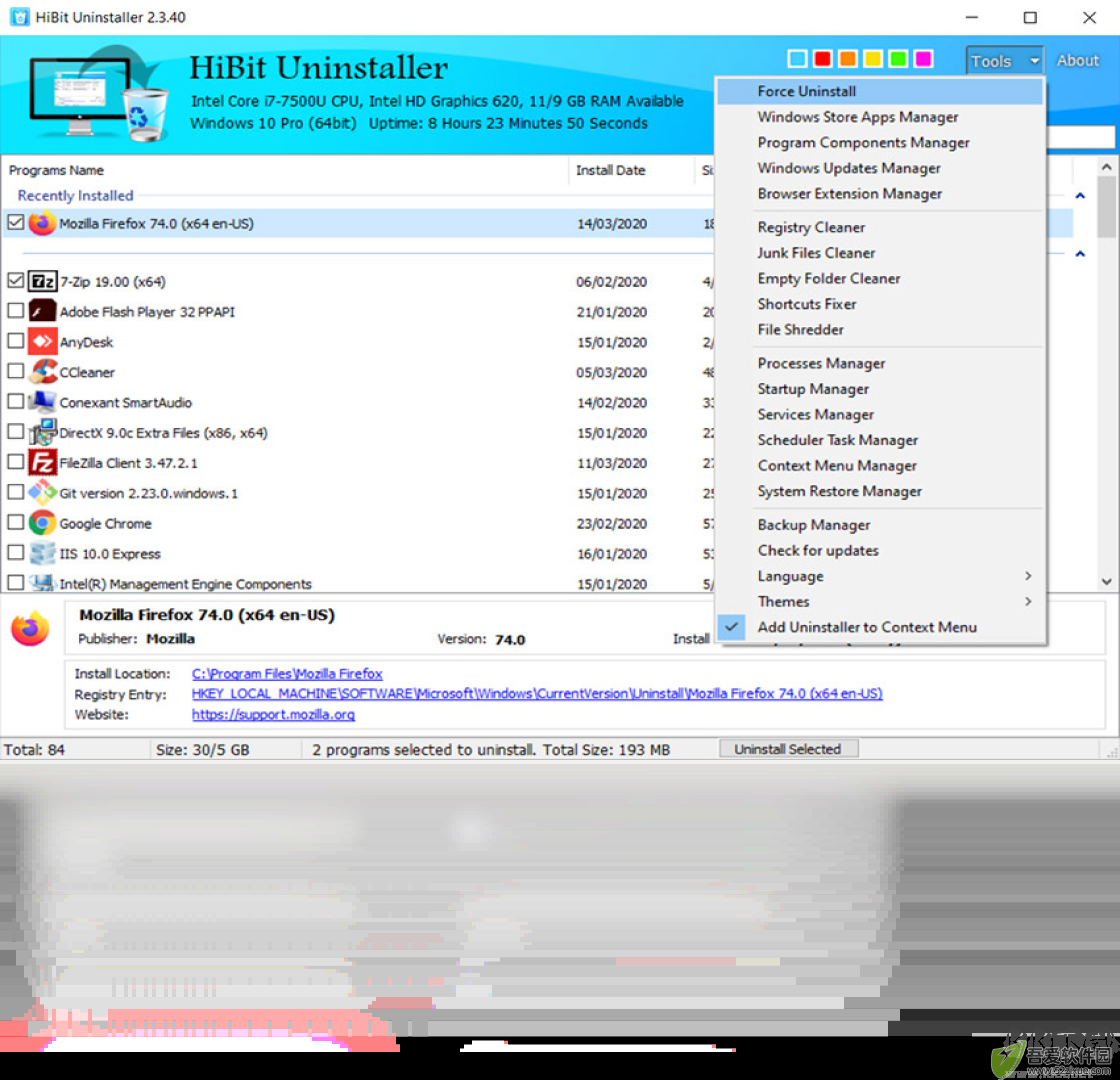This screenshot has height=1080, width=1120.
Task: Check the Google Chrome checkbox
Action: [16, 522]
